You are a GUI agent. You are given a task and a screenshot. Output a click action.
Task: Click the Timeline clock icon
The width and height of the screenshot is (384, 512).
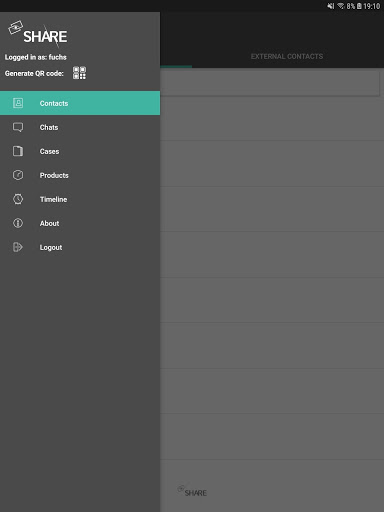18,199
